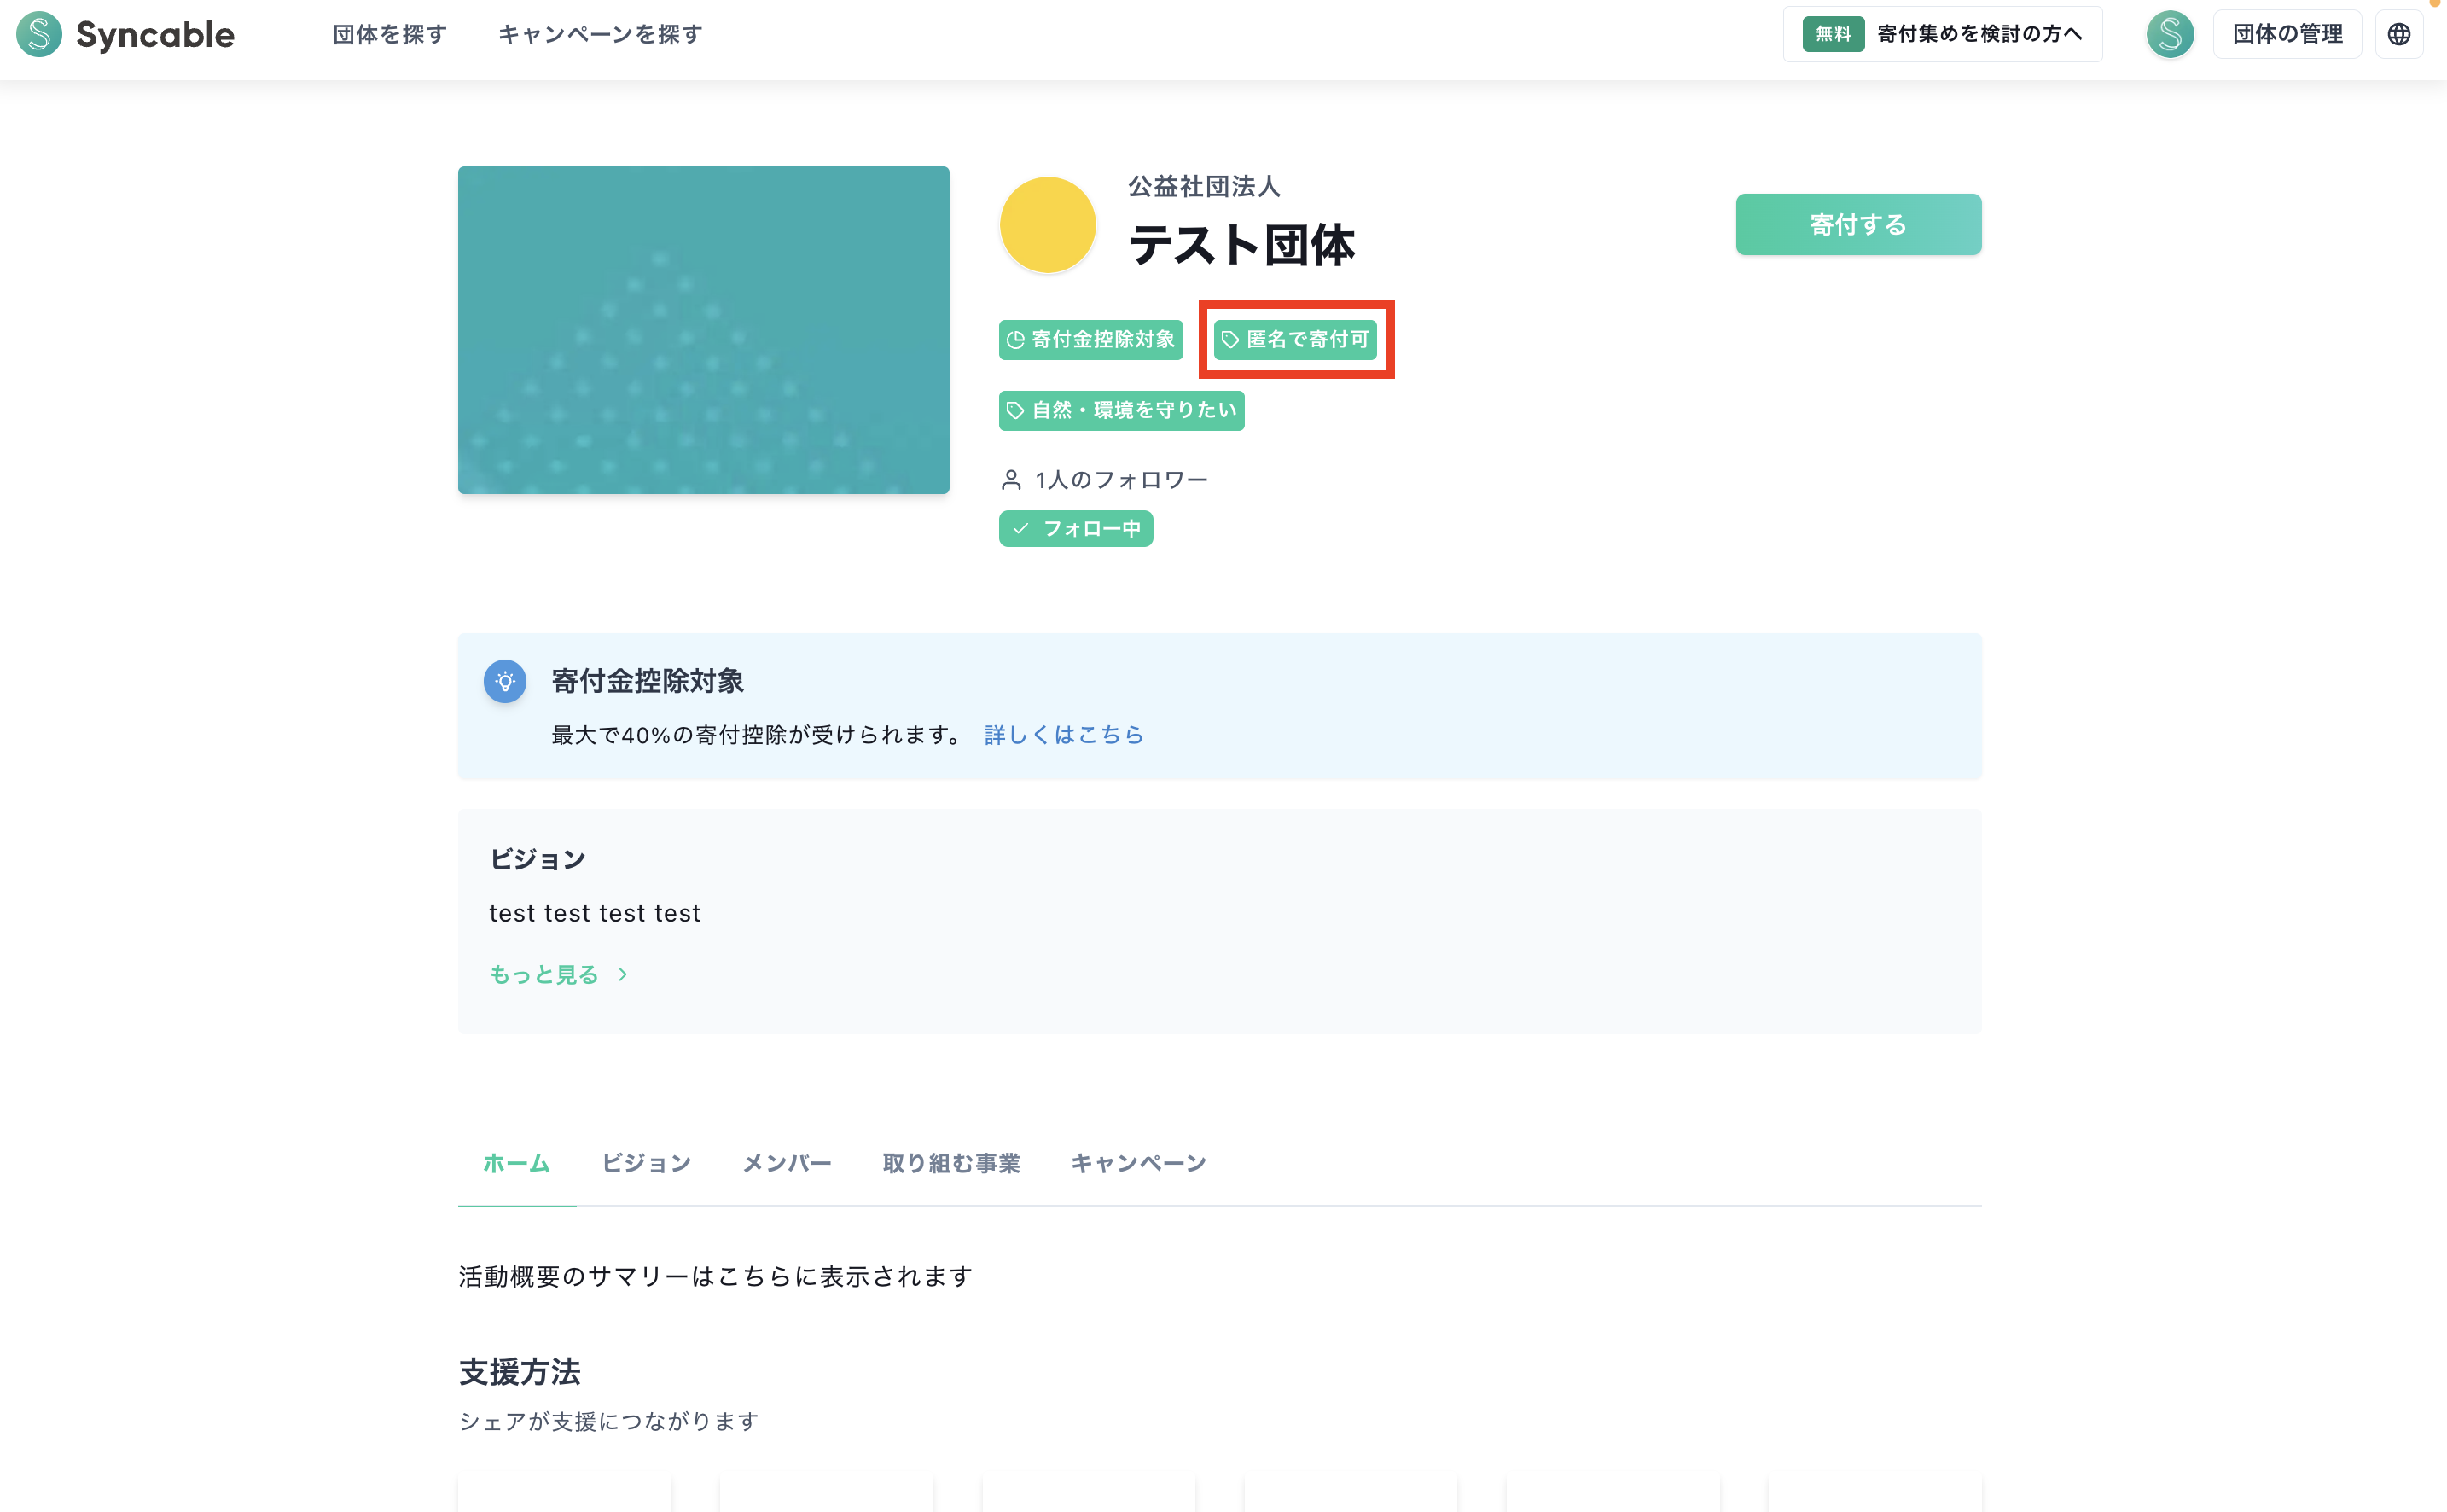Open the chevron next to もっと見る

(621, 974)
